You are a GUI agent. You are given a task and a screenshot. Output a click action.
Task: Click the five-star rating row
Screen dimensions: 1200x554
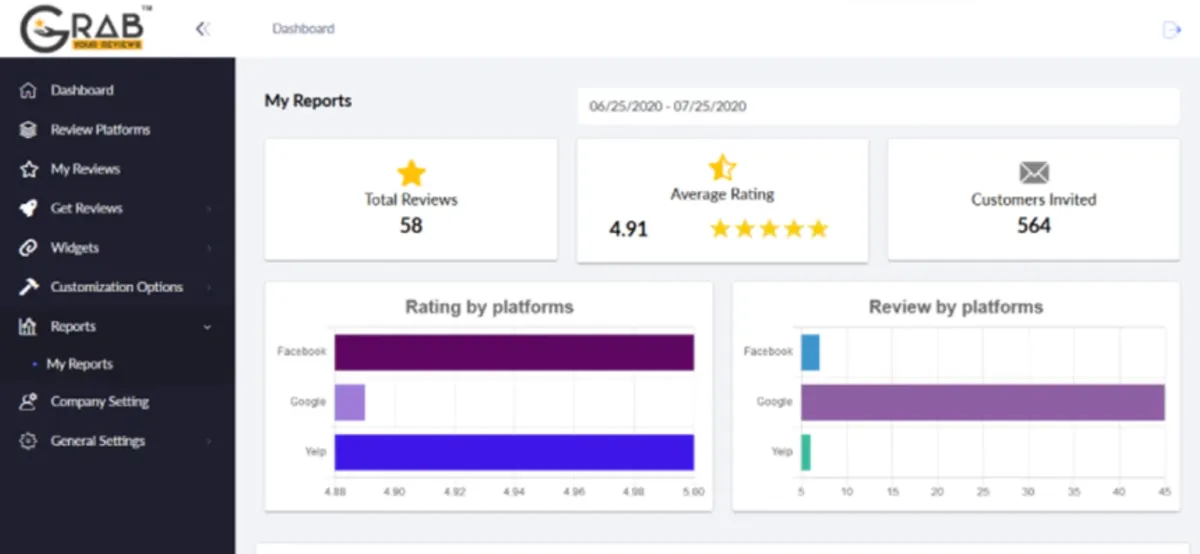(x=769, y=229)
